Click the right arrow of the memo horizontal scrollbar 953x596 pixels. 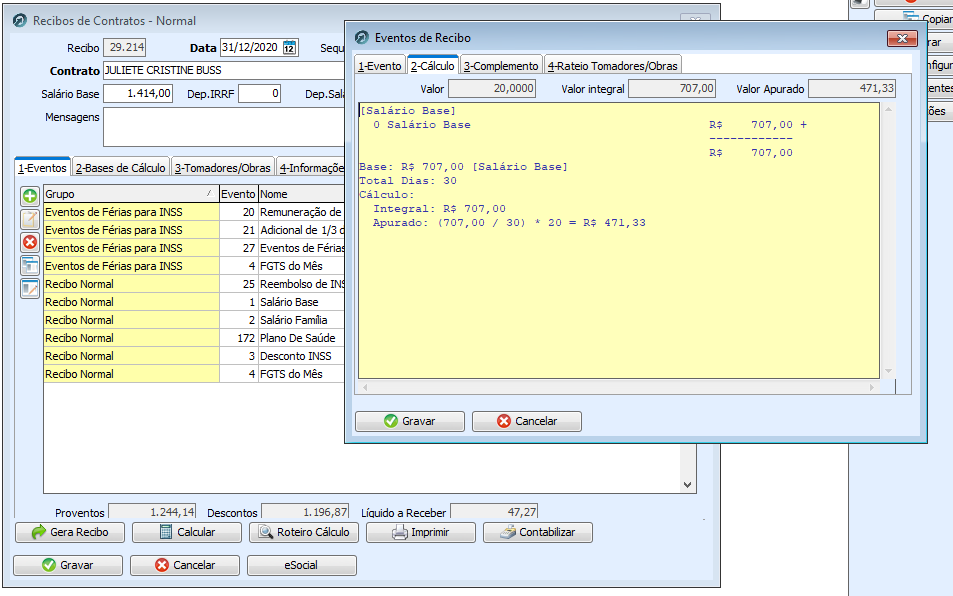[872, 387]
